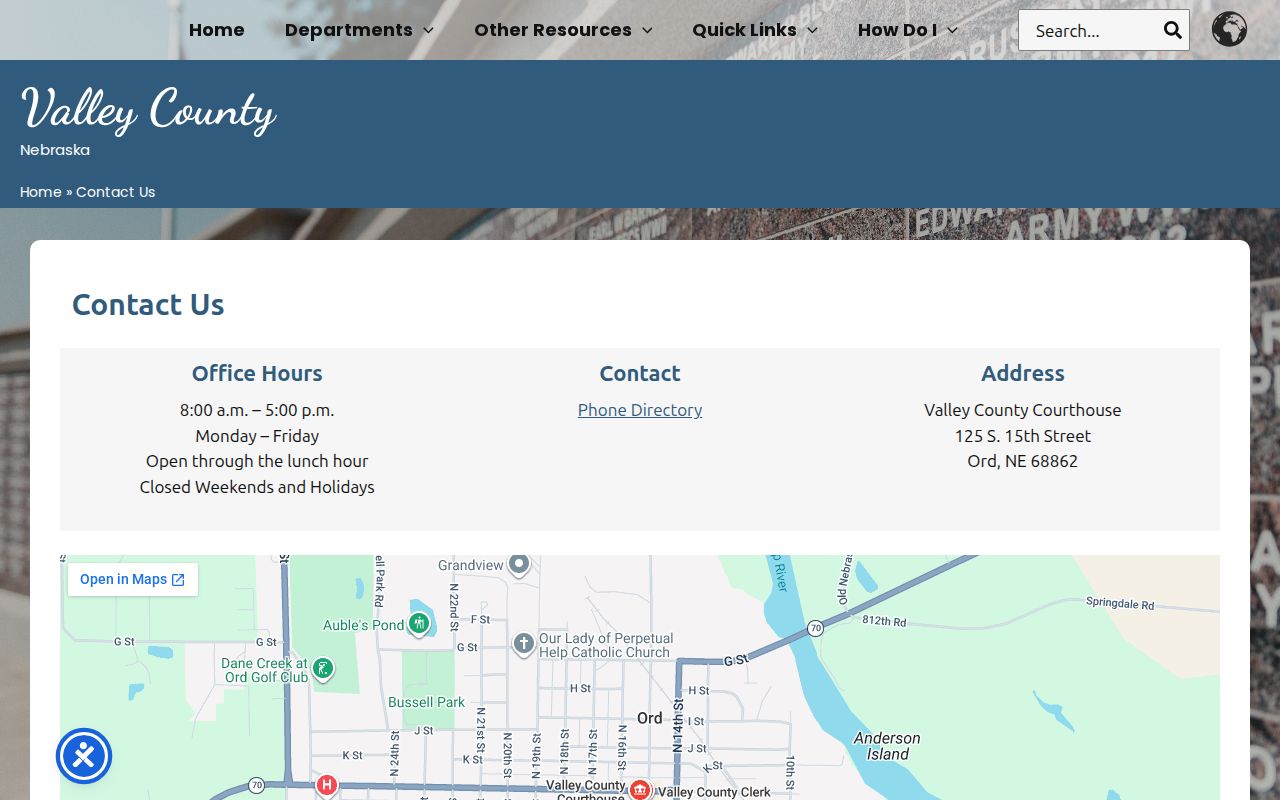Click the Bussell Park map label
Viewport: 1280px width, 800px height.
427,702
